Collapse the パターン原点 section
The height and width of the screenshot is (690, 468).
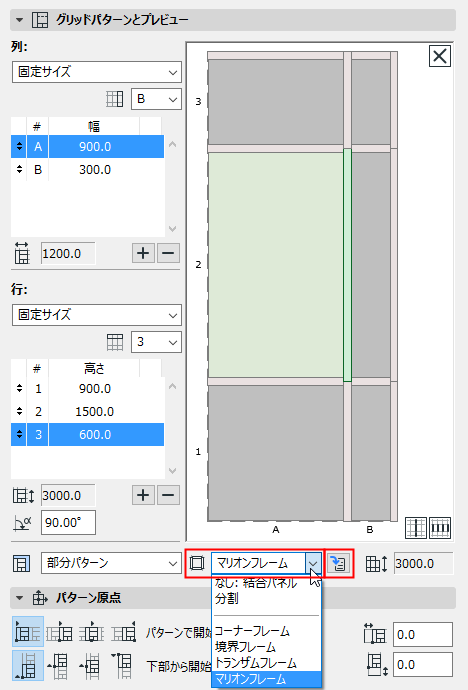tap(19, 598)
